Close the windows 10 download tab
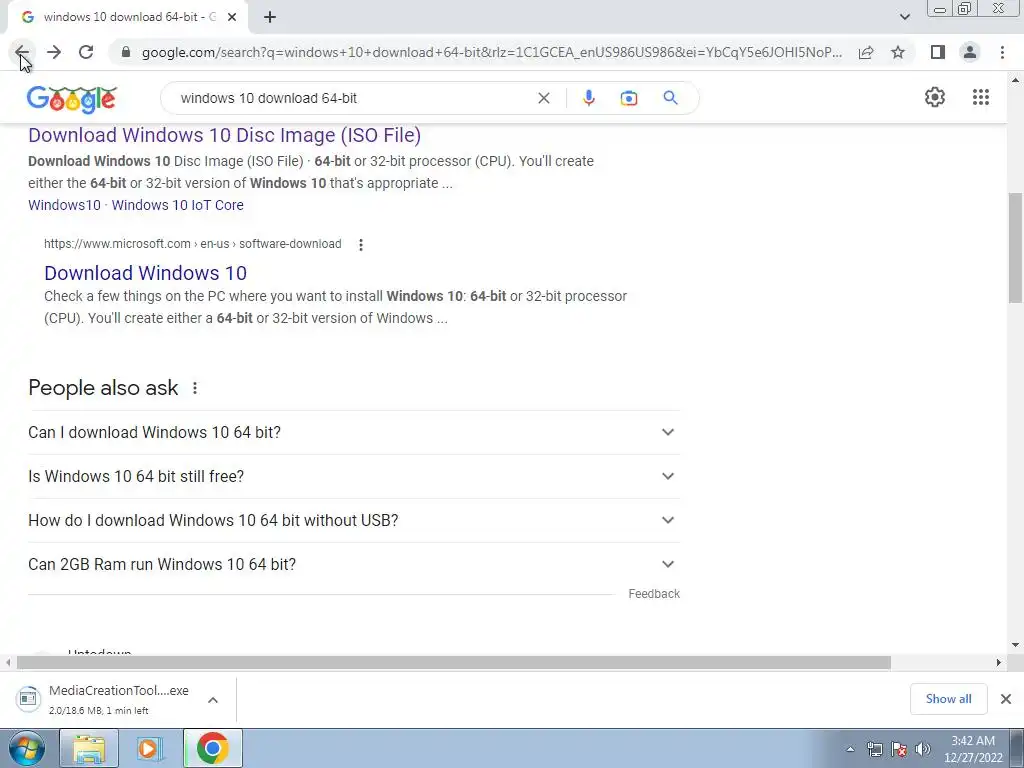1024x768 pixels. pyautogui.click(x=232, y=17)
